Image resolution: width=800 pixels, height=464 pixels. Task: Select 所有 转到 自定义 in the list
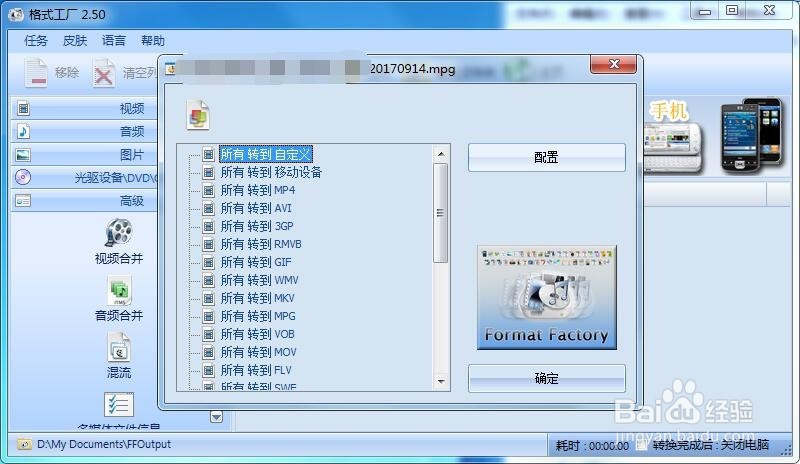tap(266, 154)
